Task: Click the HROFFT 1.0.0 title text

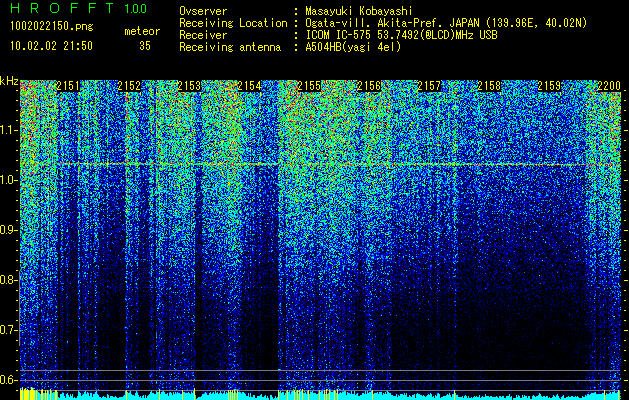Action: (78, 8)
